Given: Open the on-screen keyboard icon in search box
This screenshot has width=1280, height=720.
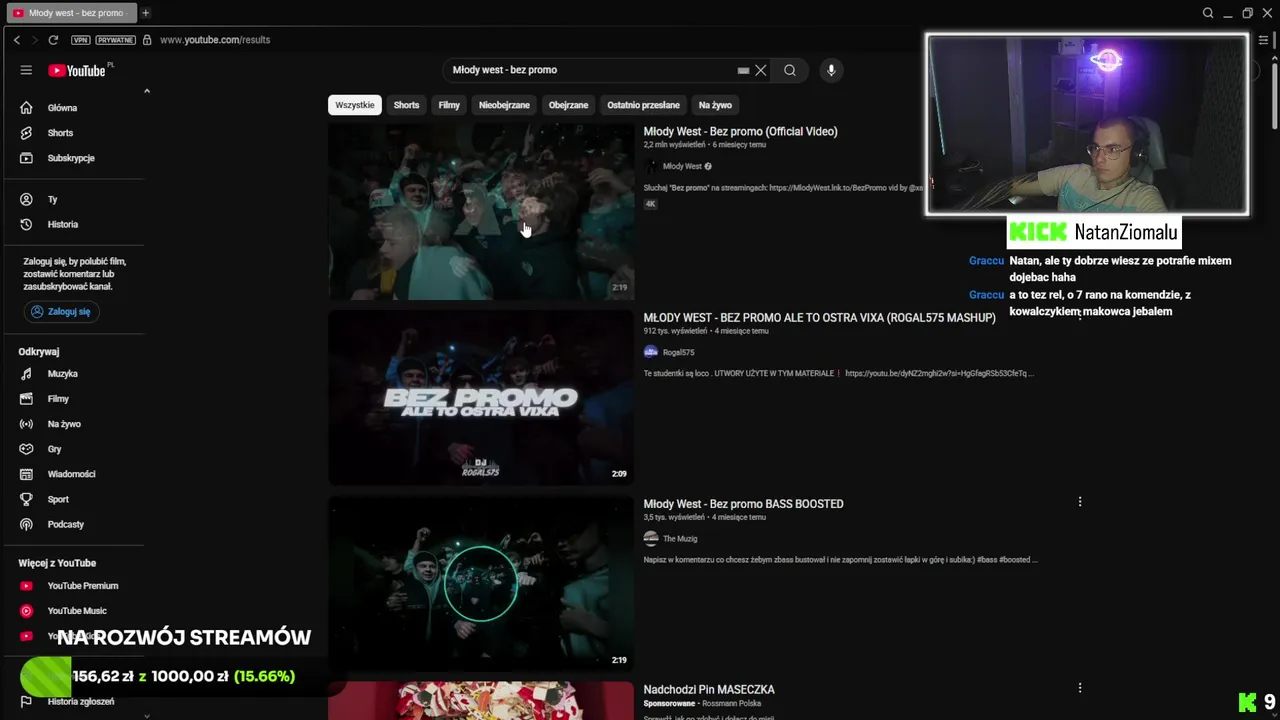Looking at the screenshot, I should pyautogui.click(x=743, y=70).
